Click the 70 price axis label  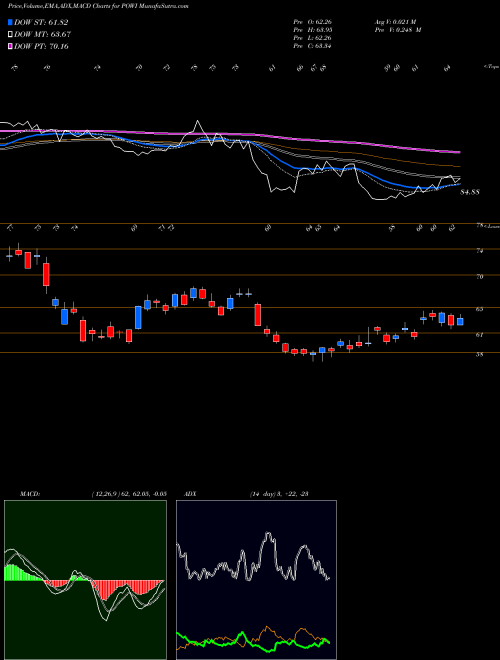[x=480, y=277]
